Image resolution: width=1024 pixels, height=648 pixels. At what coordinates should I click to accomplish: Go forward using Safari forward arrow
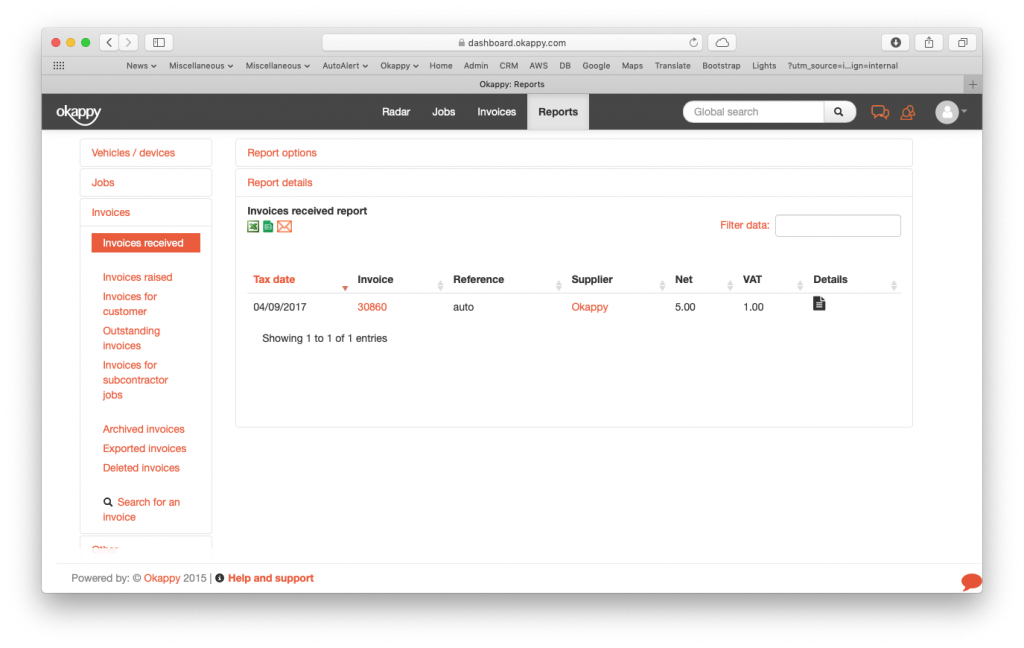129,42
